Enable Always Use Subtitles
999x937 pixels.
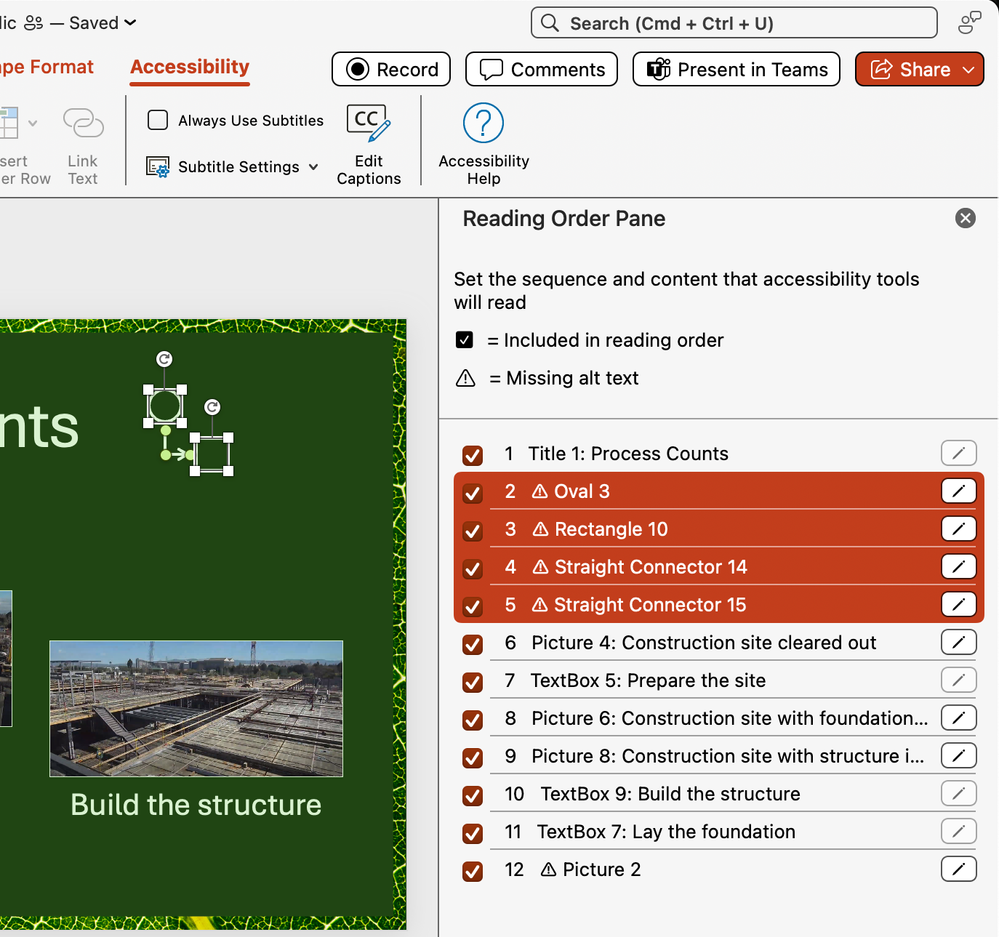(x=157, y=120)
